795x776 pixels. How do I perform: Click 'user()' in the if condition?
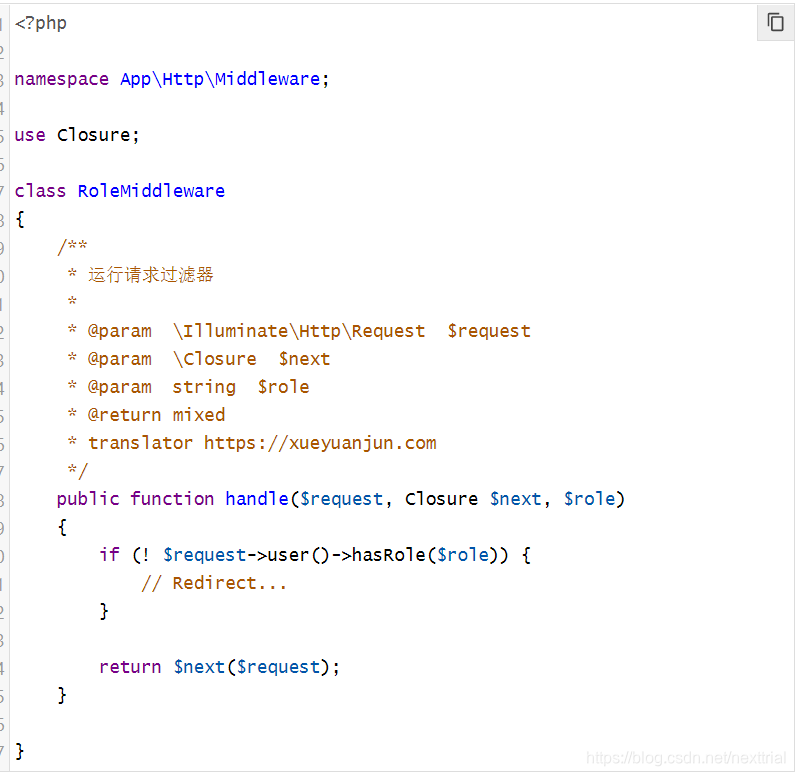[298, 556]
